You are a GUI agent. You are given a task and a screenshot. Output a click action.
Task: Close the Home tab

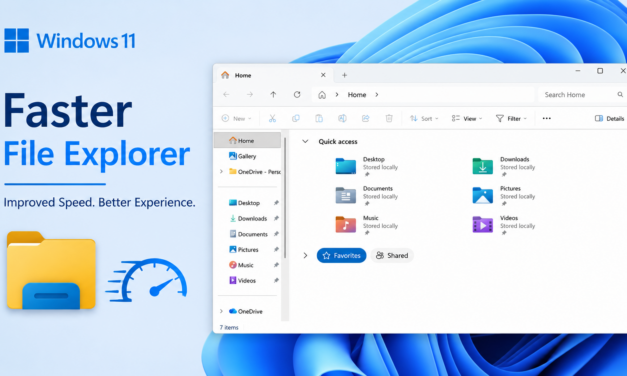point(323,75)
